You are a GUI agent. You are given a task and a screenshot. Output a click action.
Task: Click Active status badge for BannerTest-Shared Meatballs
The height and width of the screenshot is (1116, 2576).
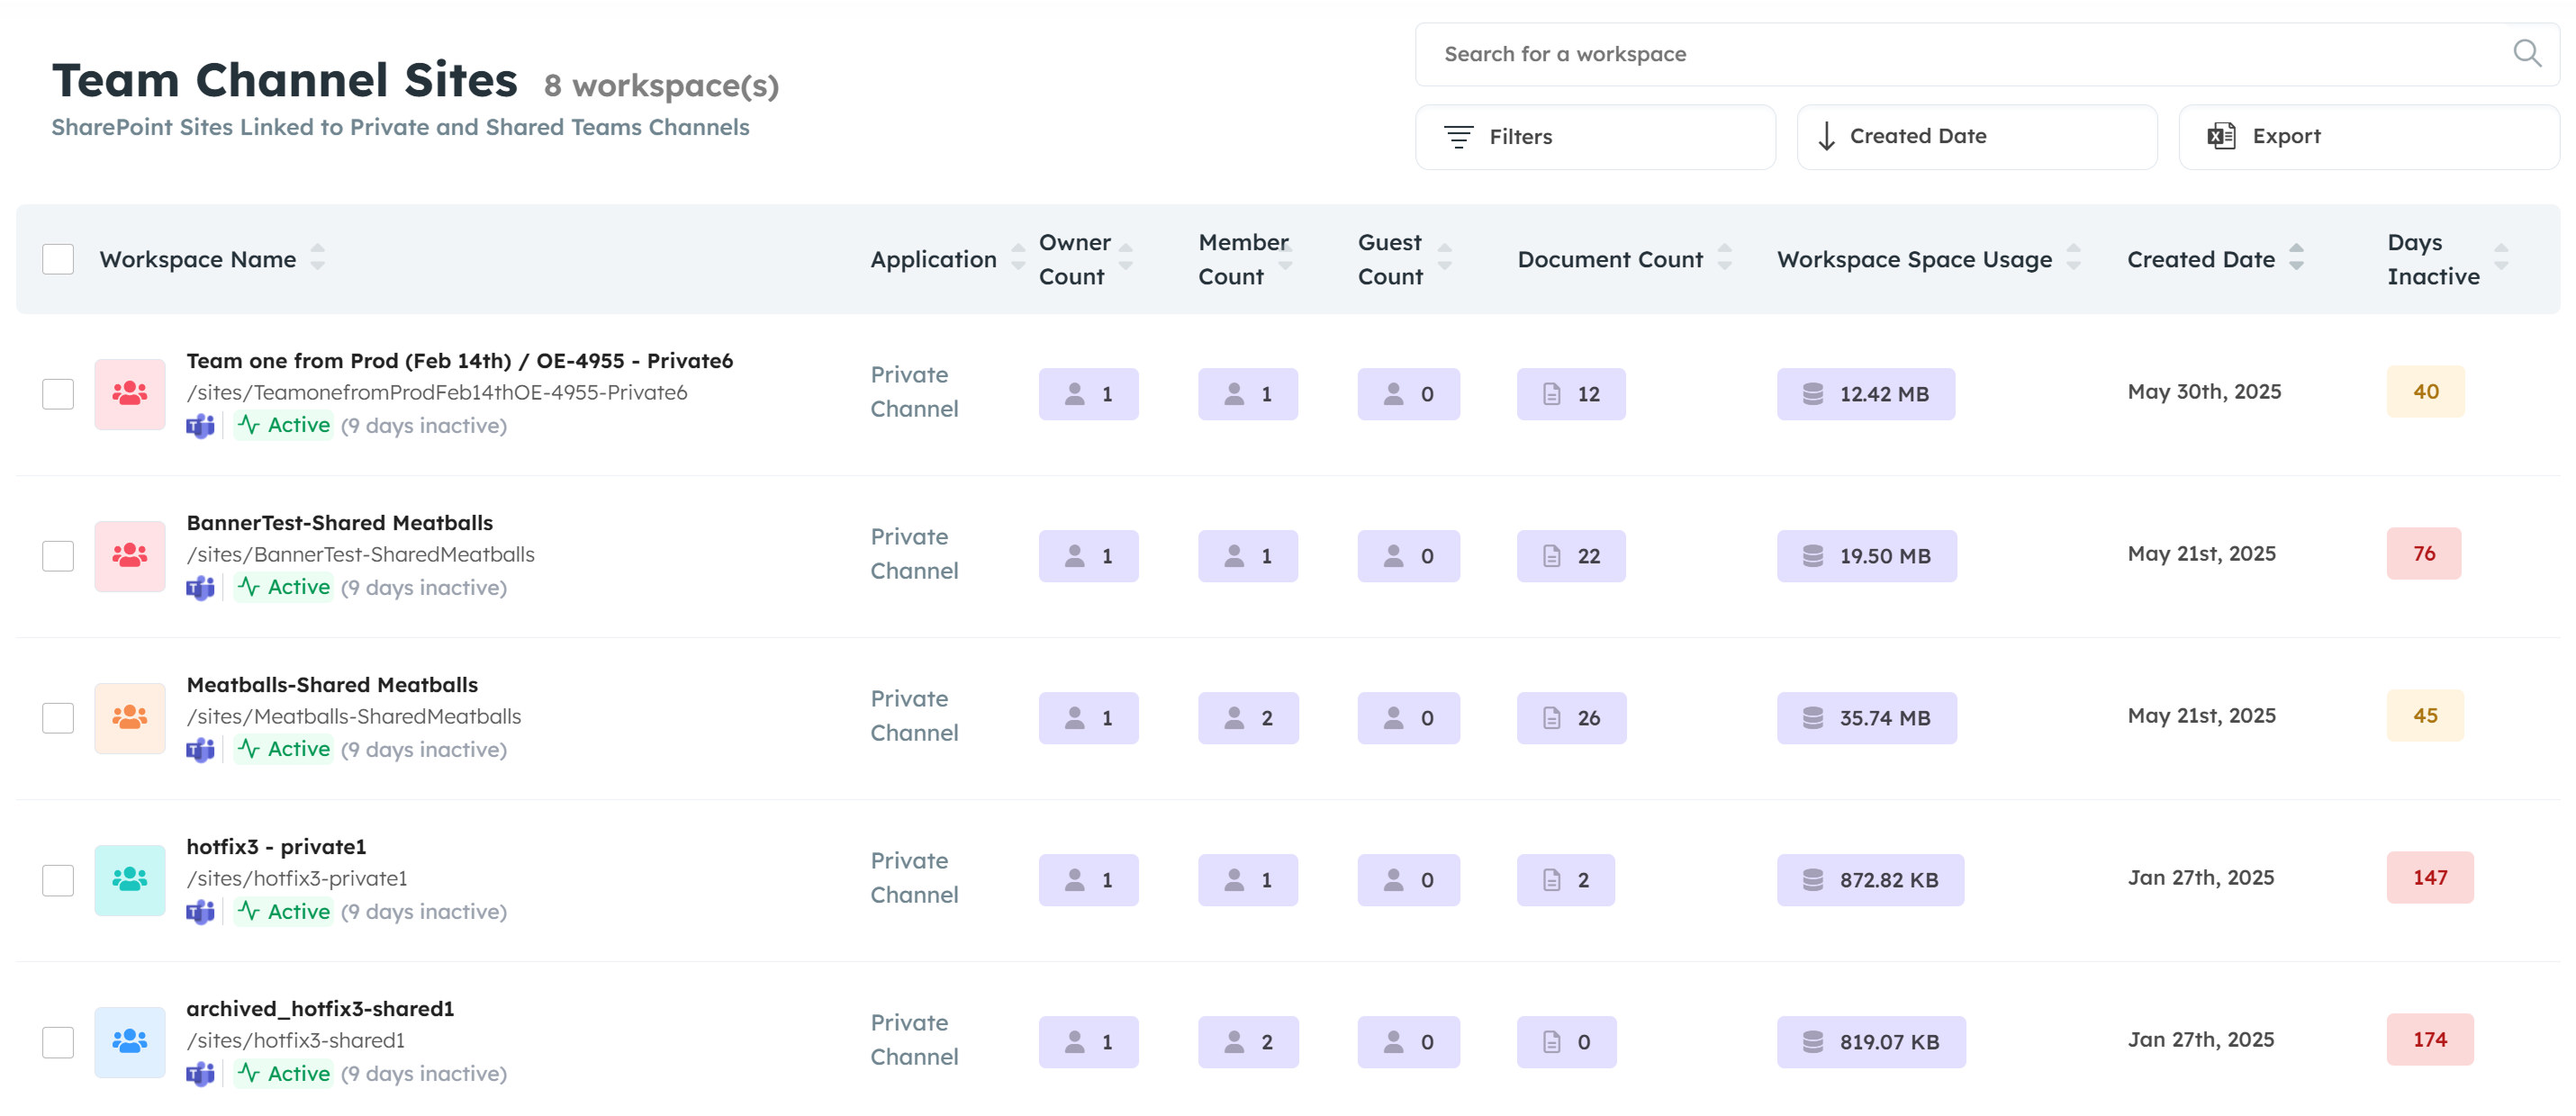point(284,587)
